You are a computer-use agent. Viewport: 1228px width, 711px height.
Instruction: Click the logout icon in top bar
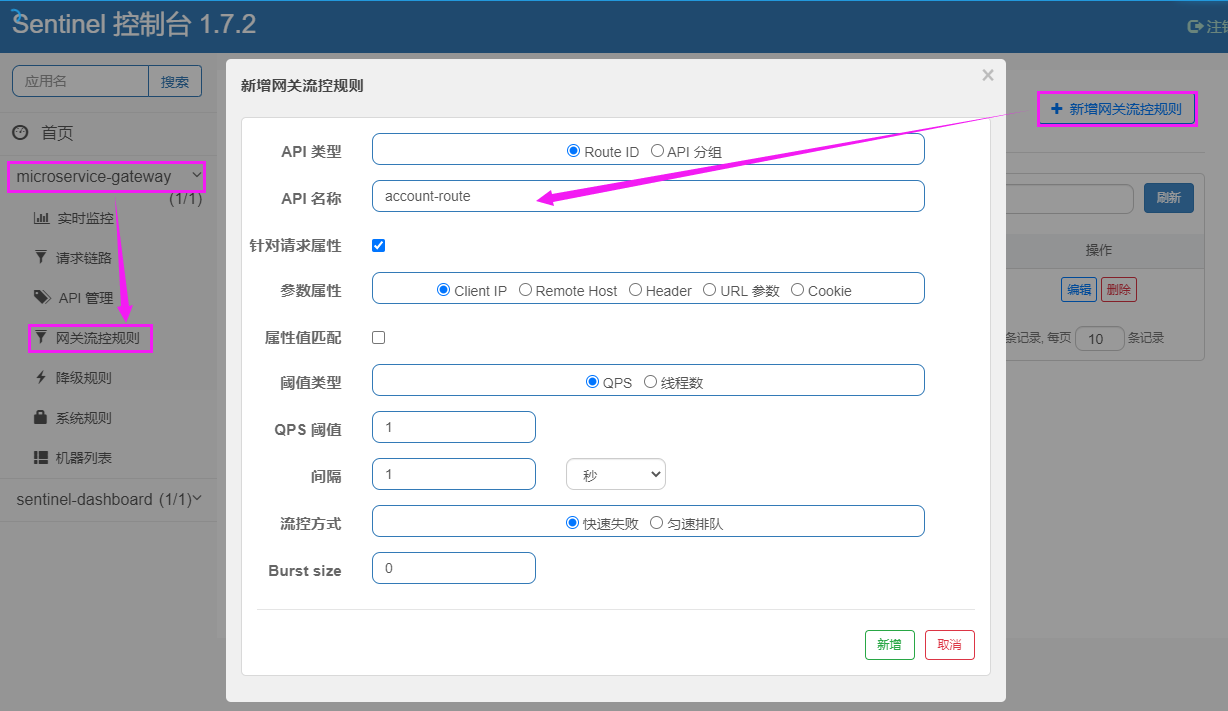pos(1195,27)
